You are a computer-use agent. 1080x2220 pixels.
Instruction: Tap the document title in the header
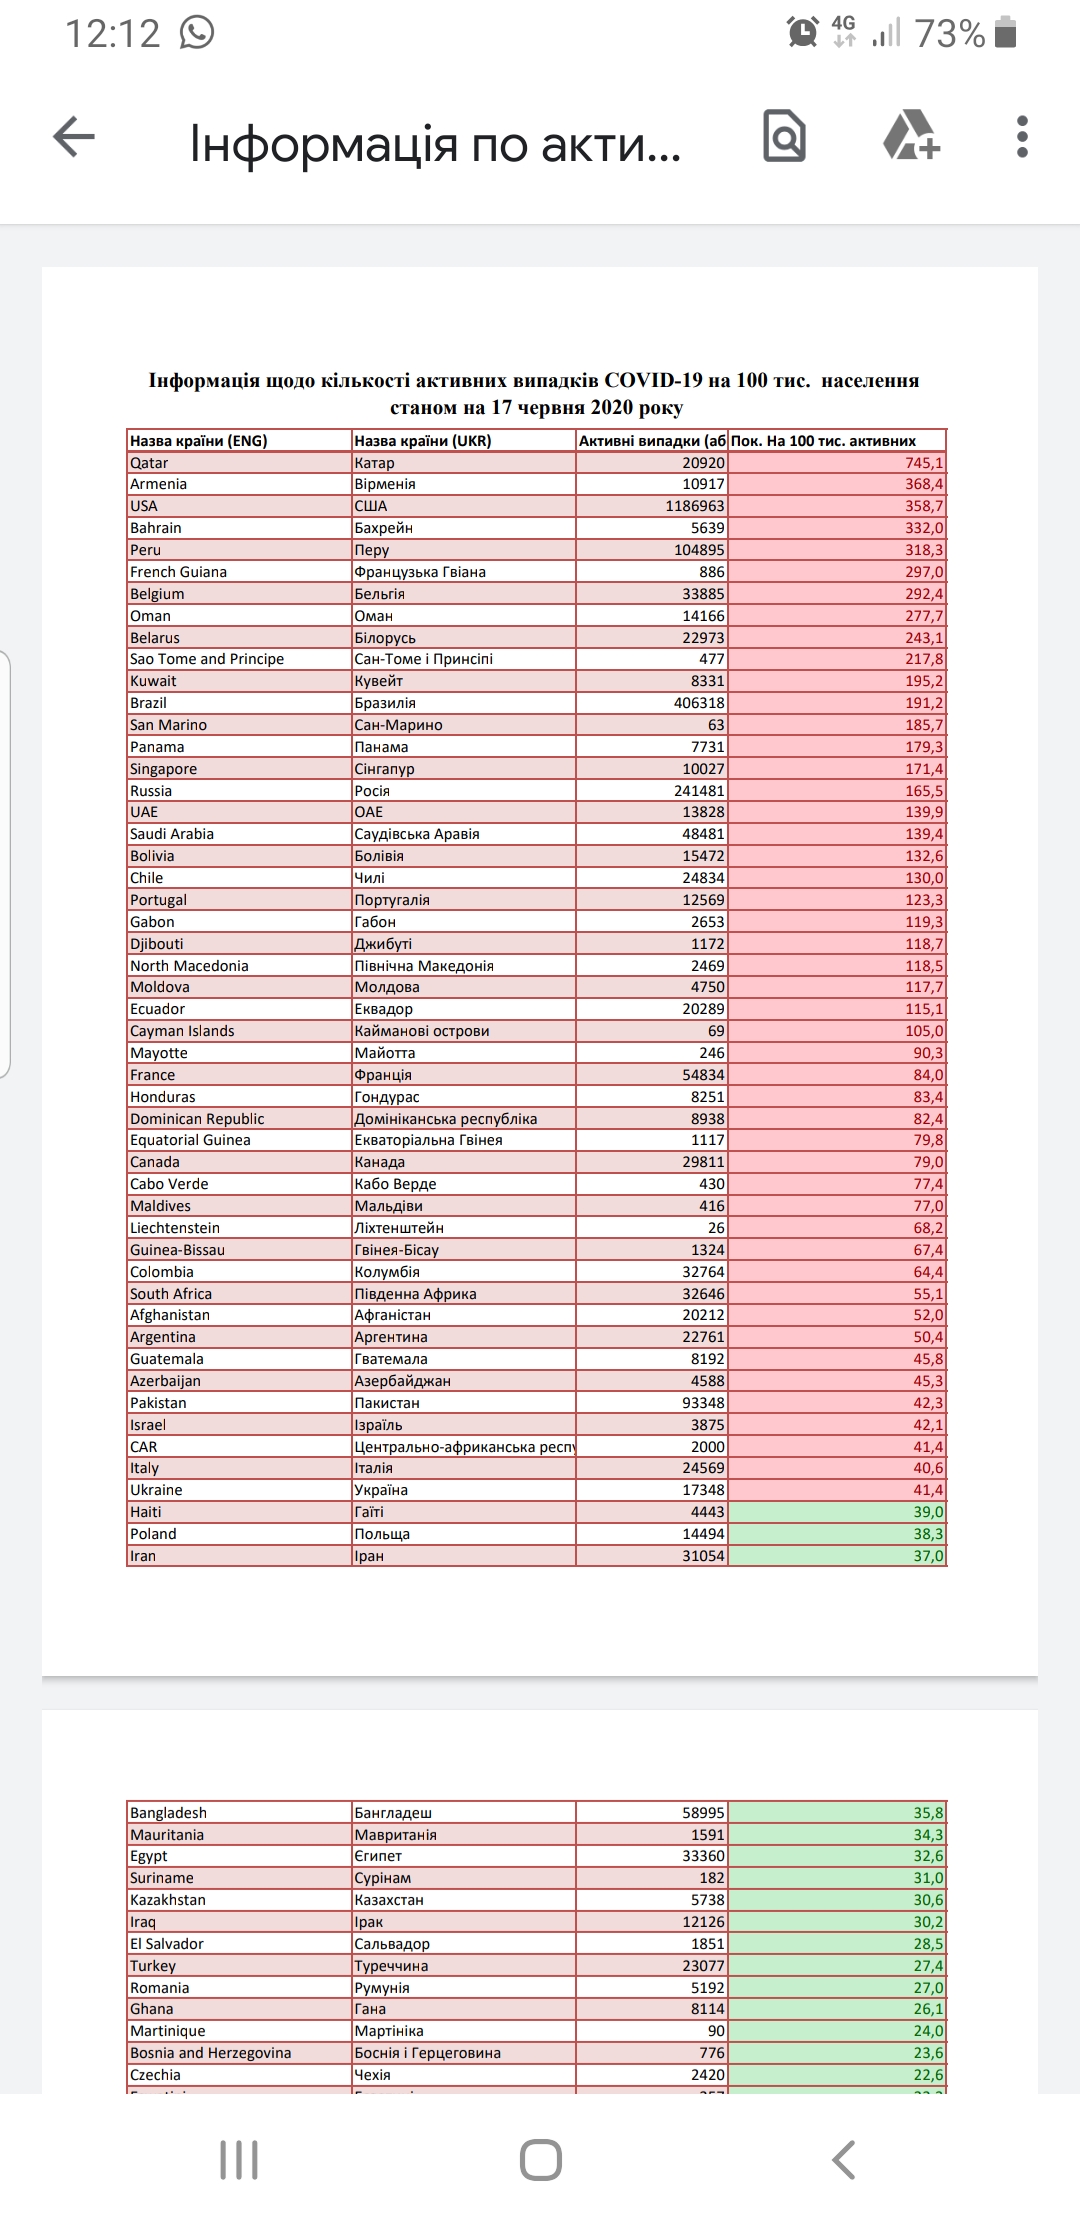point(435,144)
